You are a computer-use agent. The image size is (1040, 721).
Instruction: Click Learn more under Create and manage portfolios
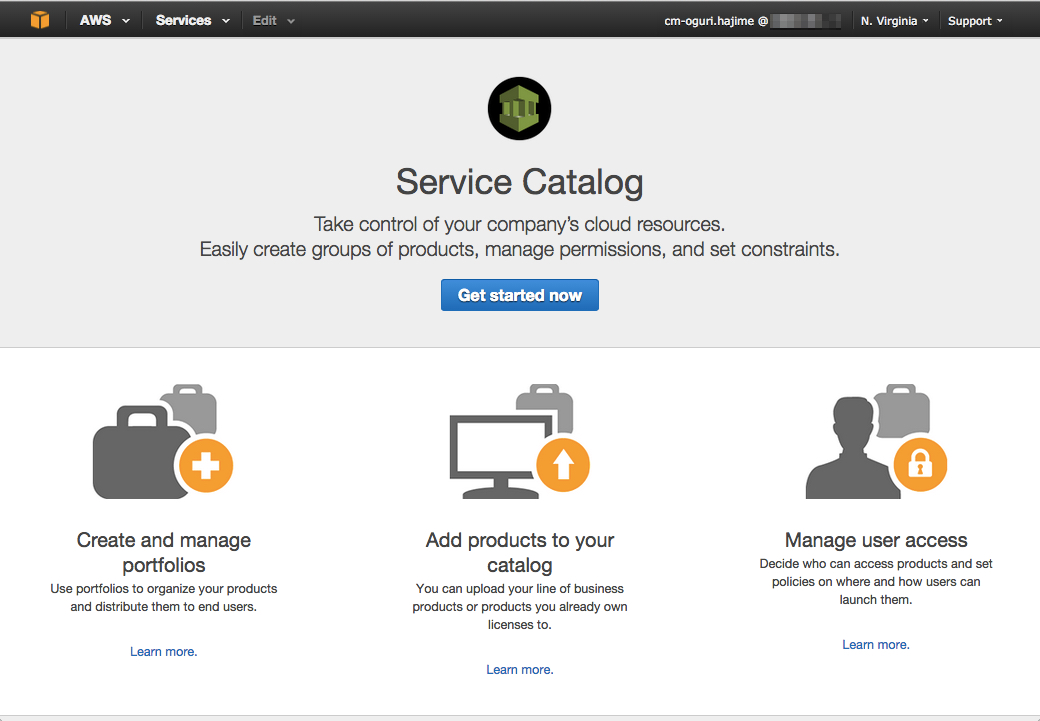coord(163,651)
